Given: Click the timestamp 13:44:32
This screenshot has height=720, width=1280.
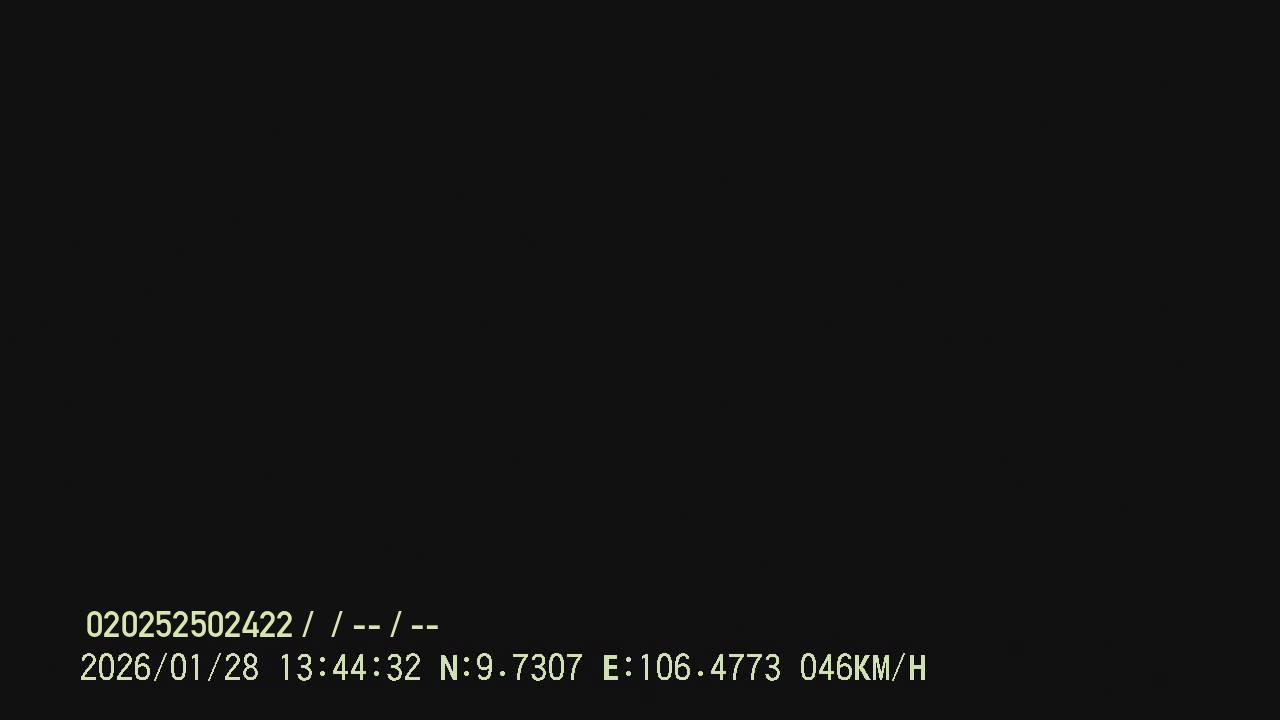Looking at the screenshot, I should [349, 668].
